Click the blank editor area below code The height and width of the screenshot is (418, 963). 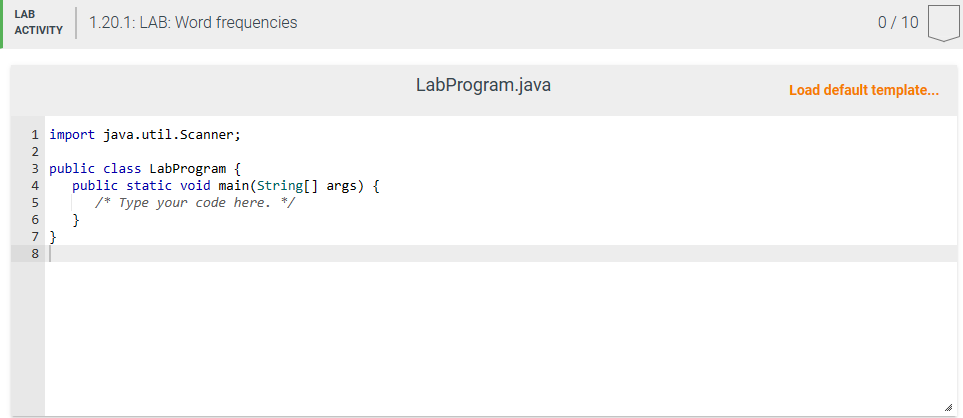tap(501, 338)
